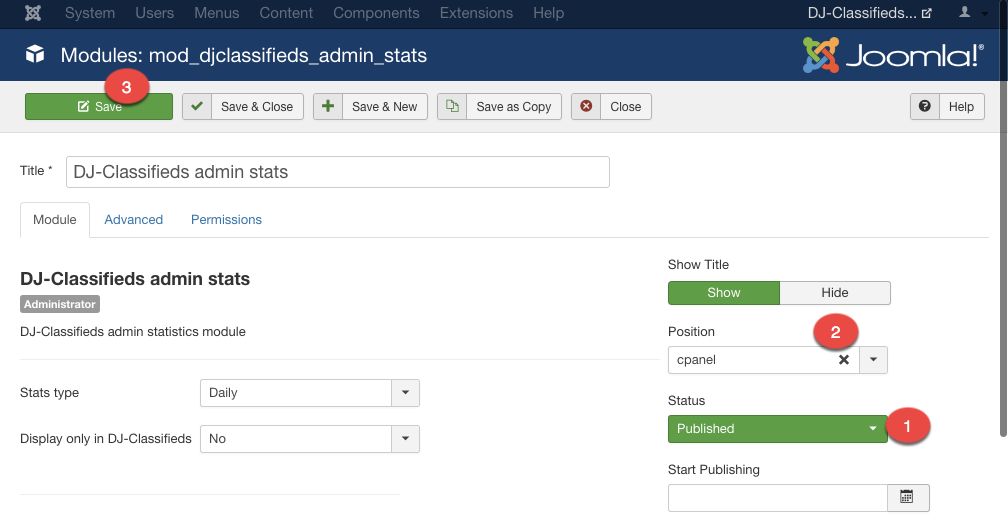Click the 'DJ-Classifieds admin stats' heading

[135, 279]
